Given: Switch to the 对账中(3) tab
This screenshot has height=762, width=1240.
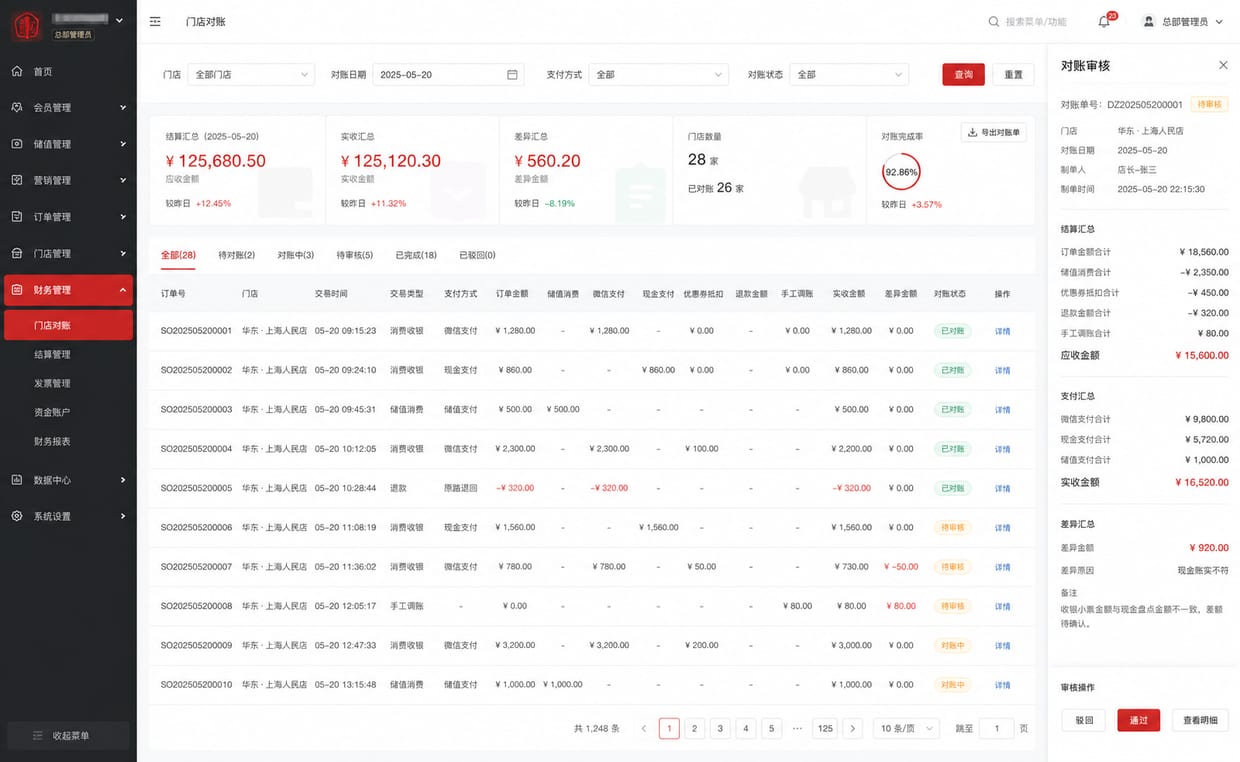Looking at the screenshot, I should (x=295, y=255).
